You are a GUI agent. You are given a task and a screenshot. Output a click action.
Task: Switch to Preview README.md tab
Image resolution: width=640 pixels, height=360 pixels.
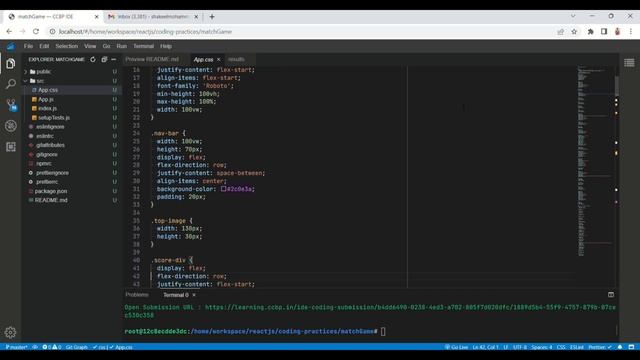152,59
